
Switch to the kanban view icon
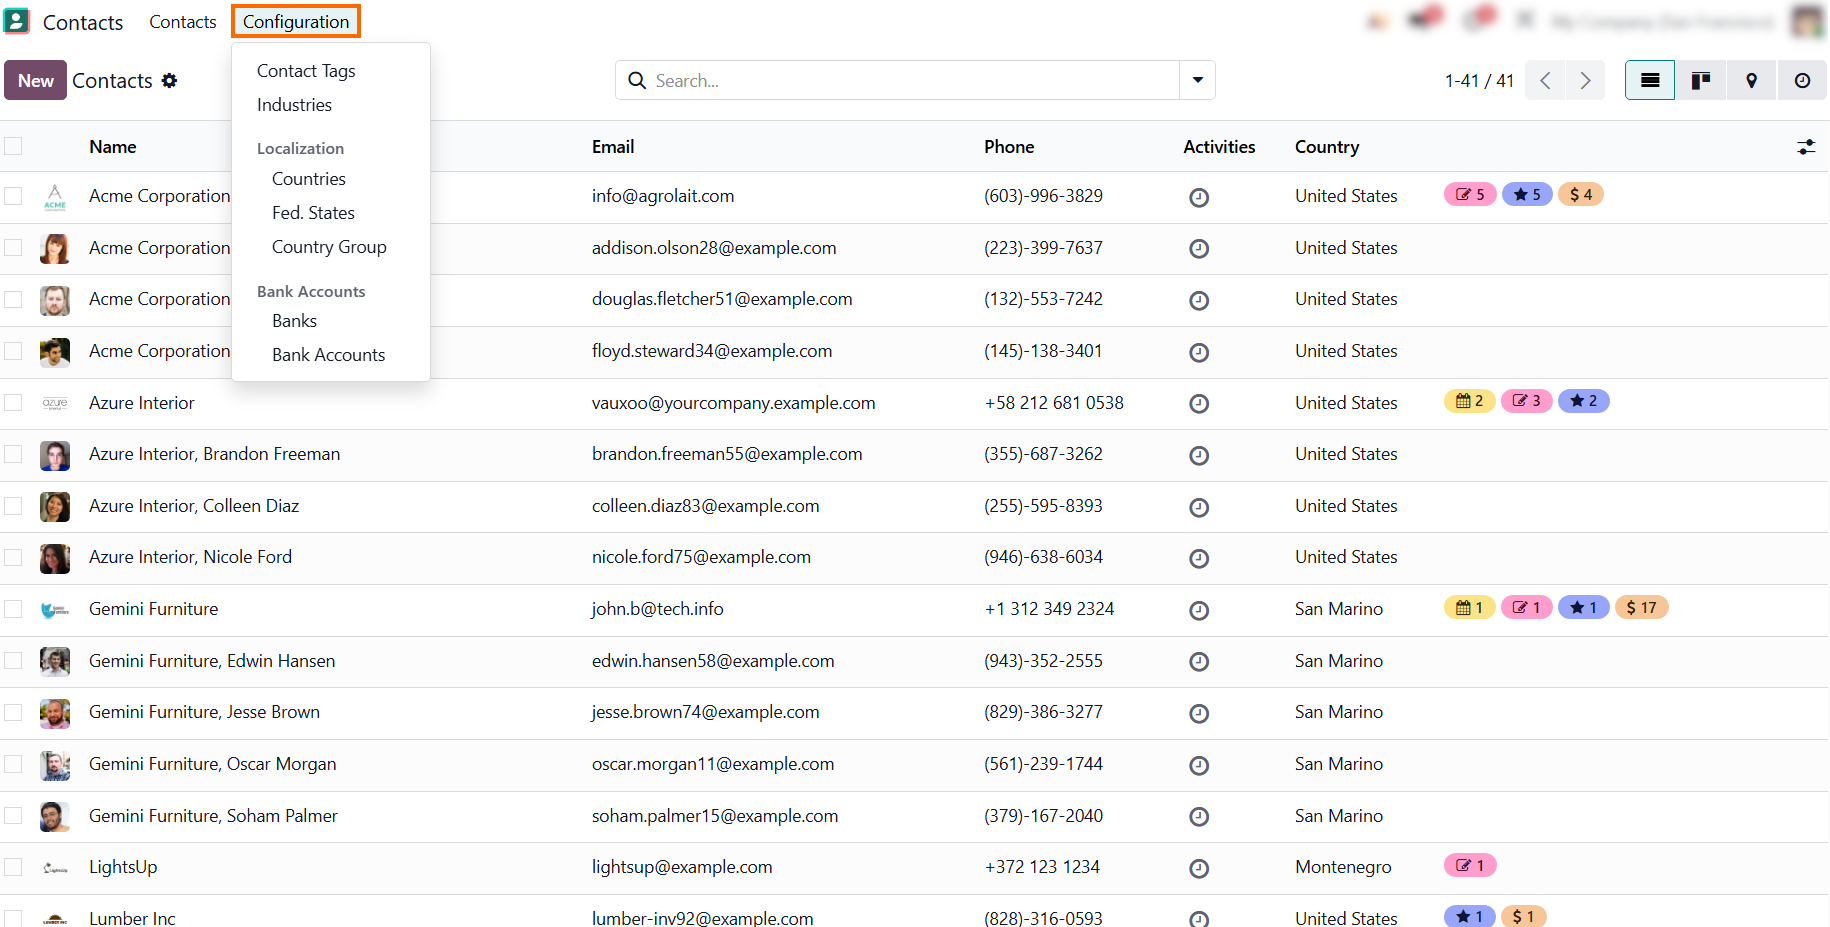[1701, 80]
